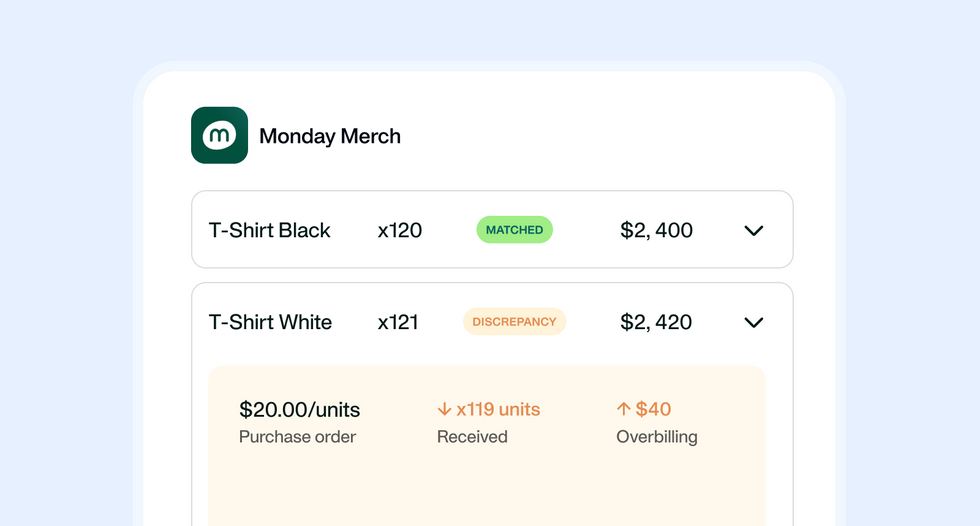This screenshot has width=980, height=526.
Task: Select the T-Shirt Black item name
Action: click(x=270, y=230)
